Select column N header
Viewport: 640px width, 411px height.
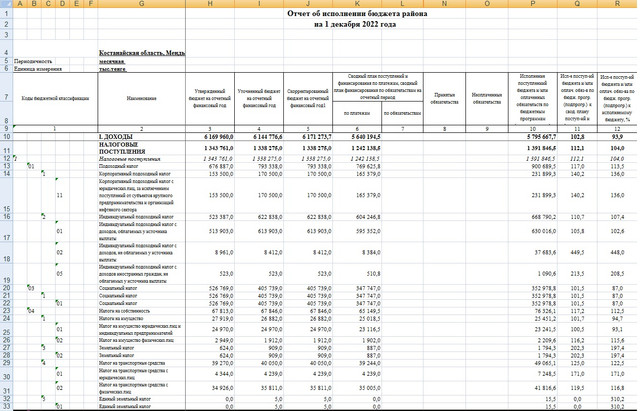coord(444,4)
